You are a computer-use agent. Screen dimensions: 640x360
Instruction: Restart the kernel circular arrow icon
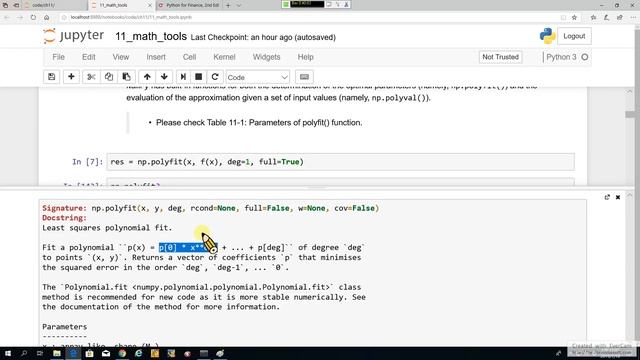pyautogui.click(x=215, y=77)
